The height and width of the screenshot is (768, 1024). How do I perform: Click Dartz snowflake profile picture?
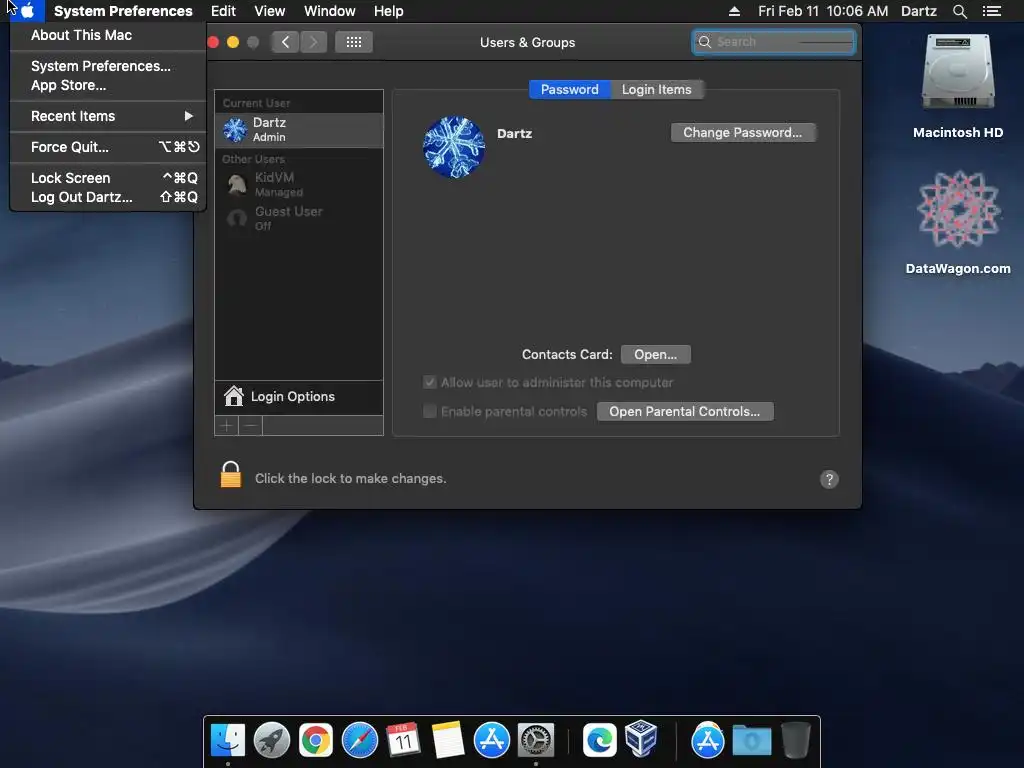454,148
